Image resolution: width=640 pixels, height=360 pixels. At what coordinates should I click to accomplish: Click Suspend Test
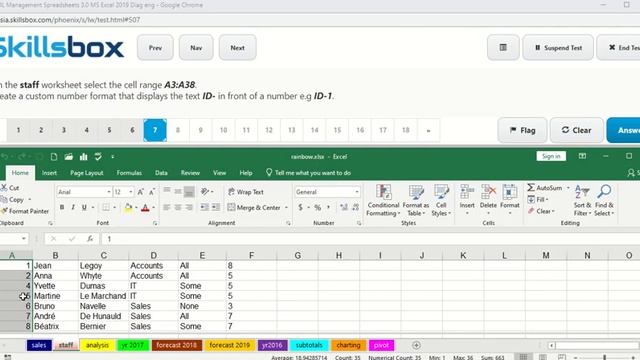[x=558, y=48]
